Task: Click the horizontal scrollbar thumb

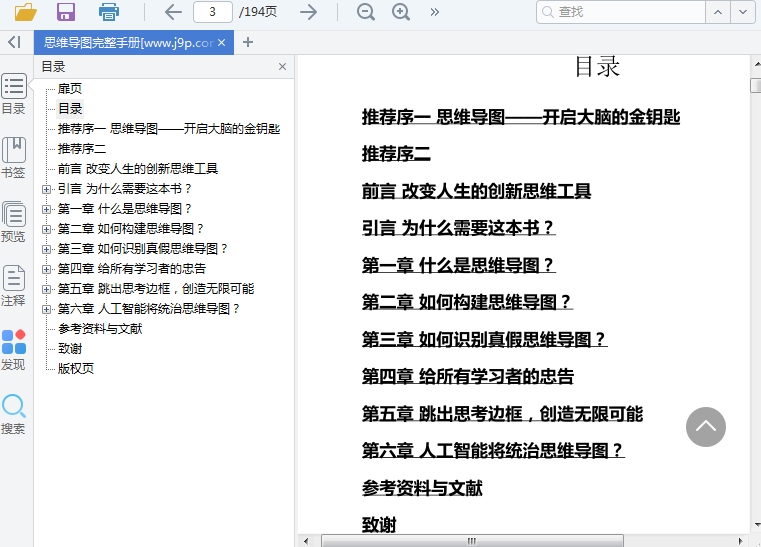Action: coord(472,541)
